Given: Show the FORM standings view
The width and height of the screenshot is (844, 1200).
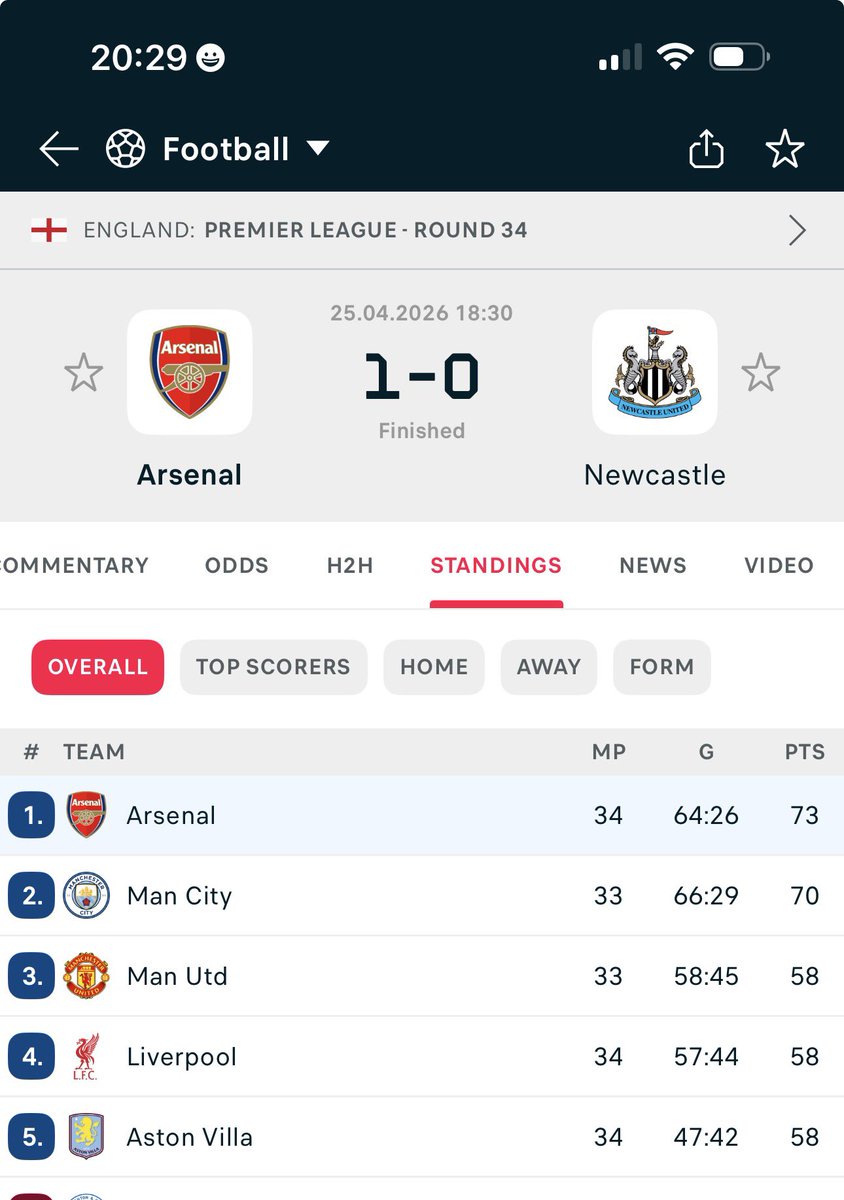Looking at the screenshot, I should (x=662, y=667).
